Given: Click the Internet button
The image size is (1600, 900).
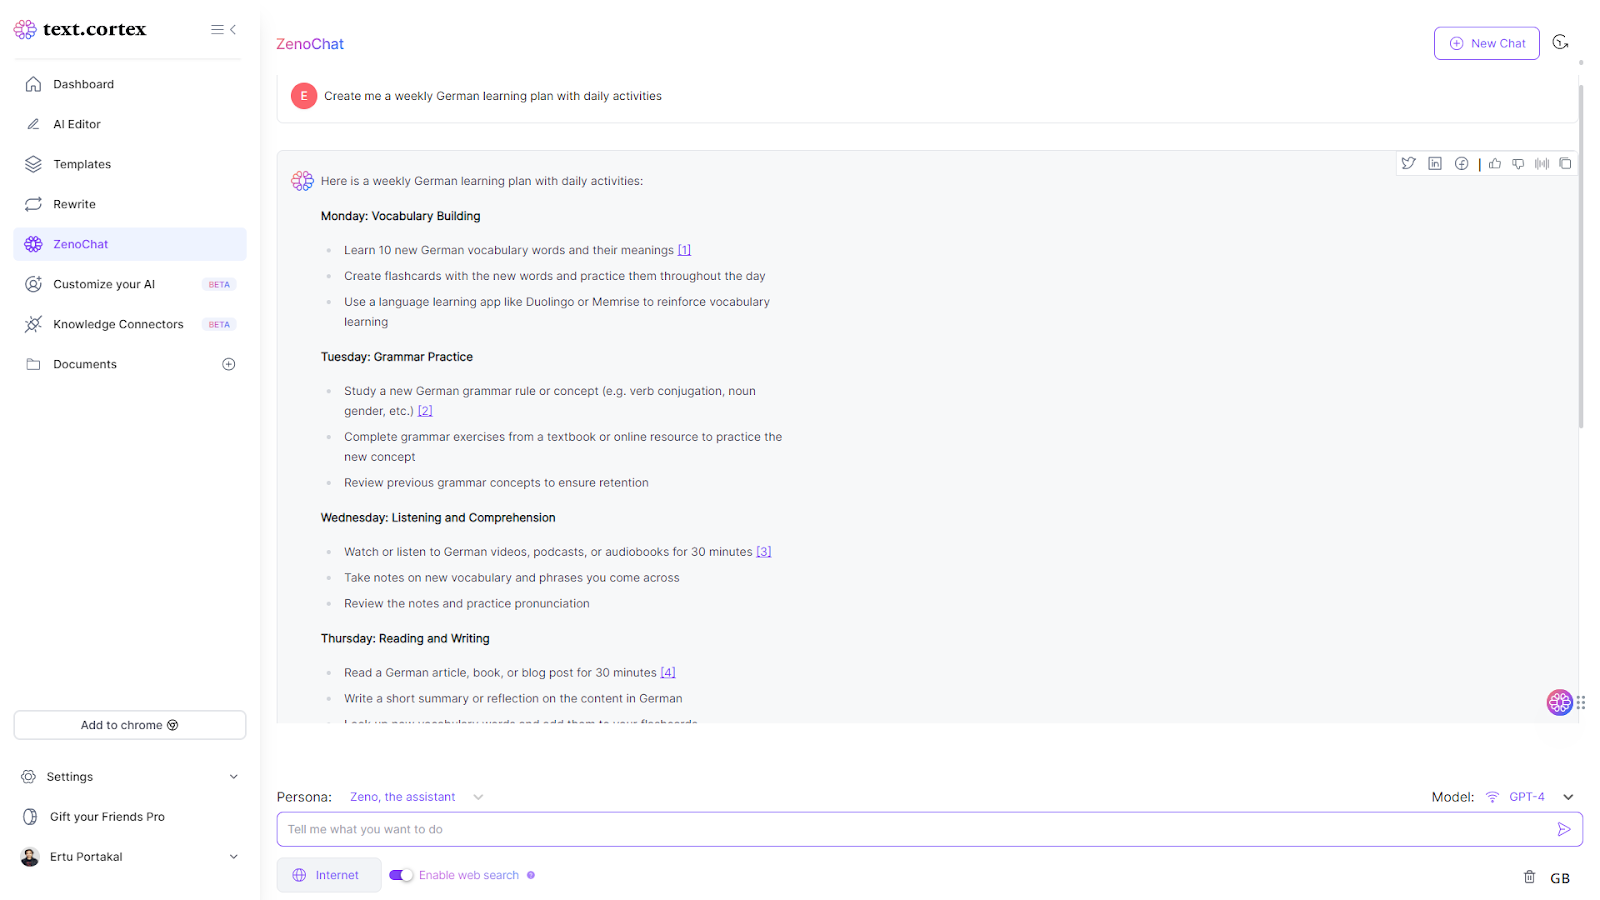Looking at the screenshot, I should coord(329,875).
